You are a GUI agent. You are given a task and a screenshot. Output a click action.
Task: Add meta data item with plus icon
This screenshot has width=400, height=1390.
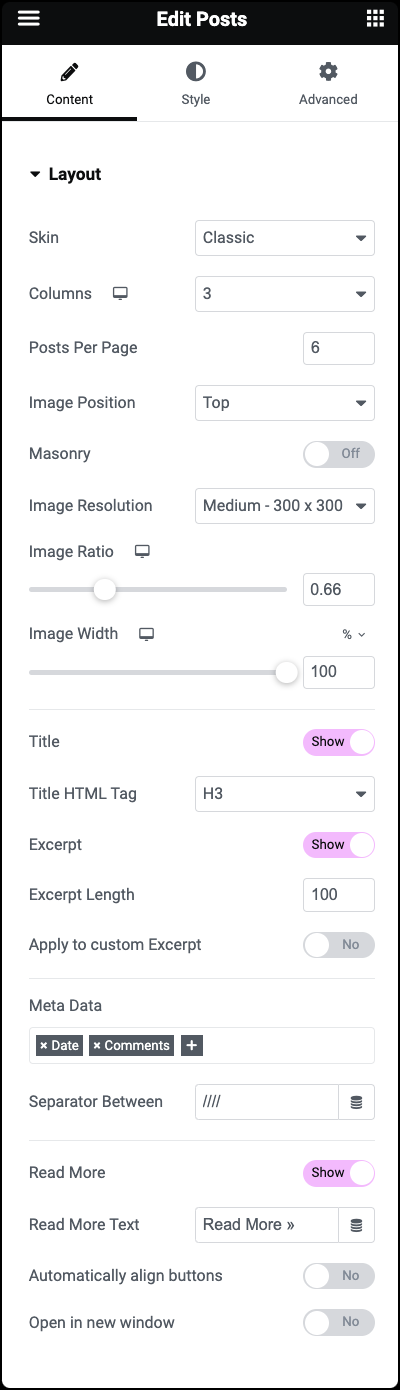[192, 1046]
